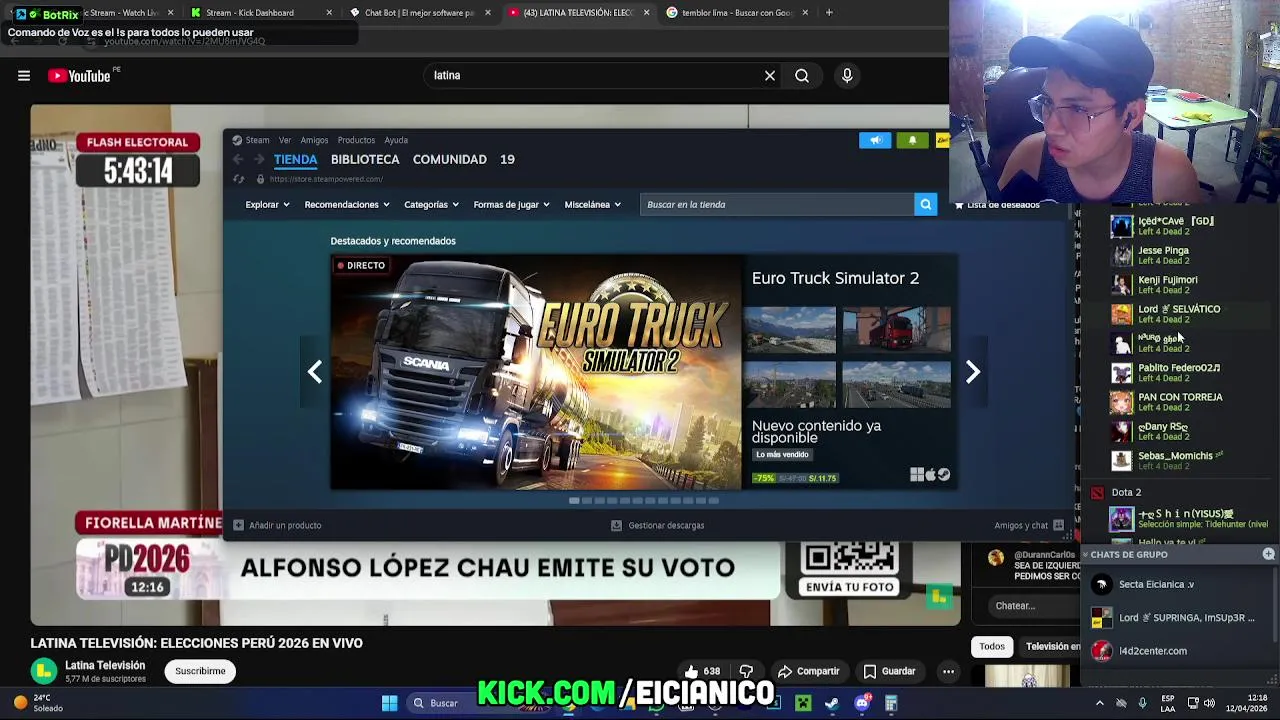Image resolution: width=1280 pixels, height=720 pixels.
Task: Switch to Steam COMUNIDAD tab
Action: [x=450, y=160]
